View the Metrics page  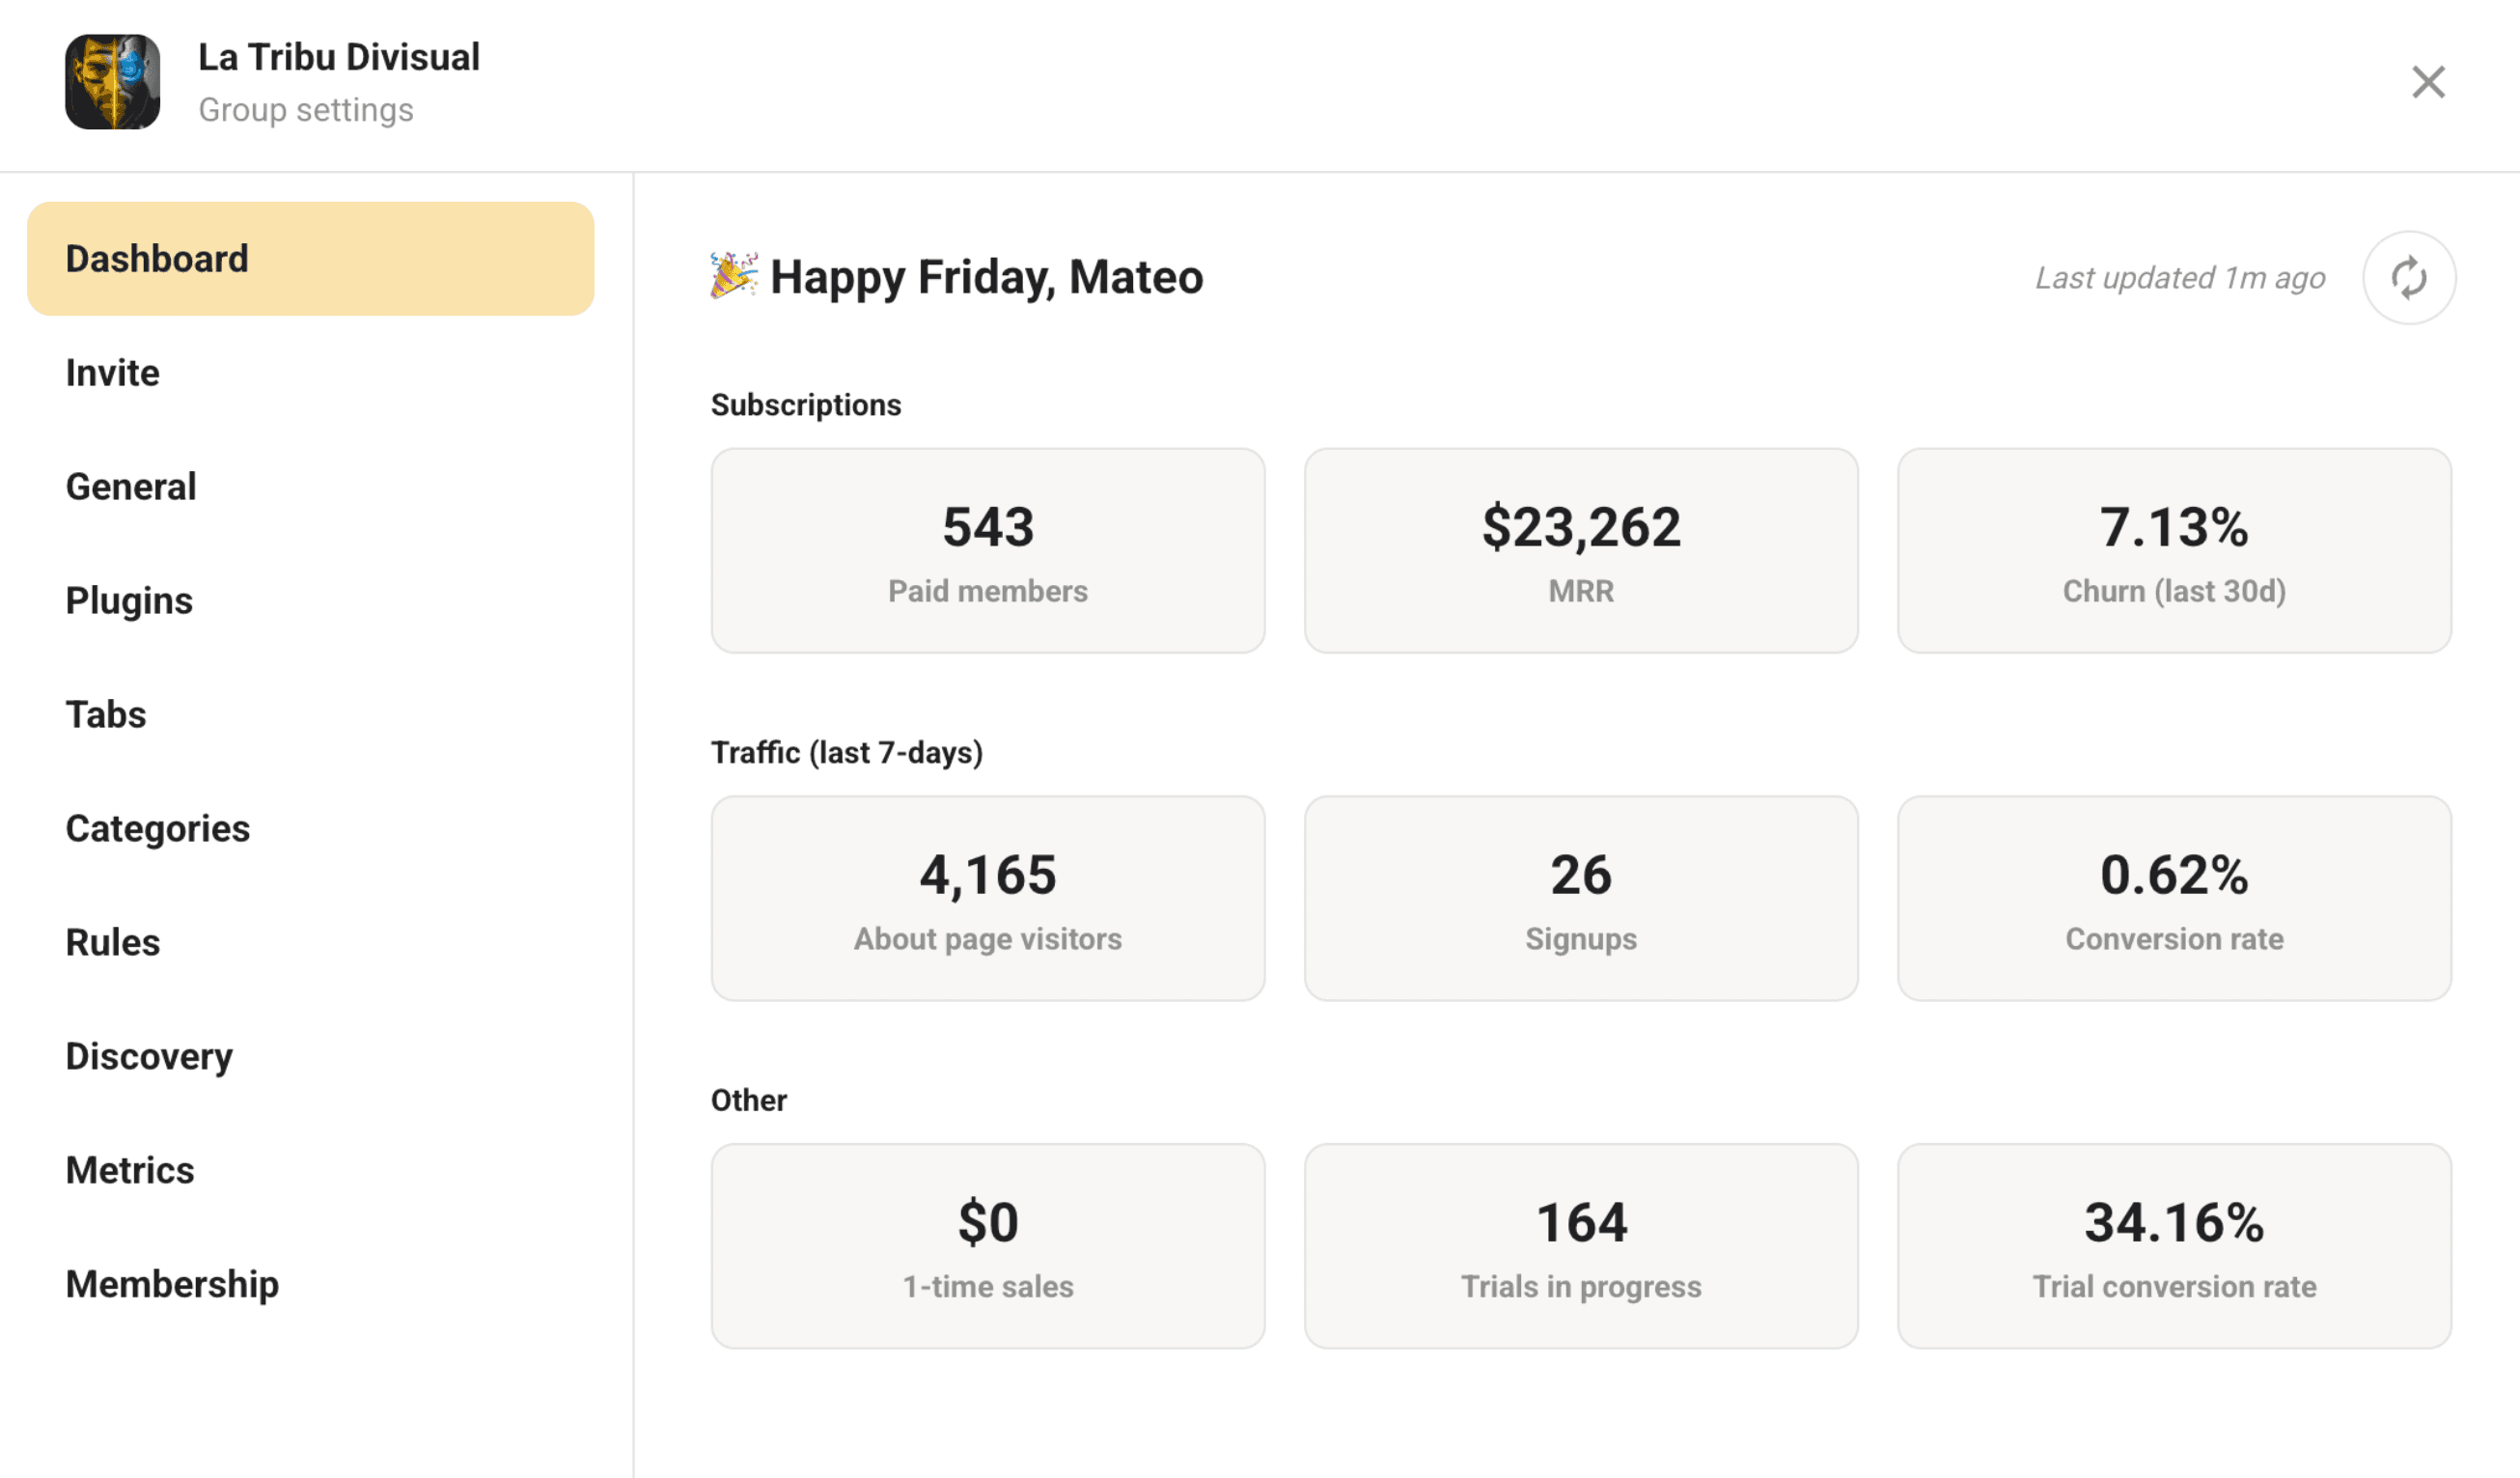click(x=130, y=1171)
